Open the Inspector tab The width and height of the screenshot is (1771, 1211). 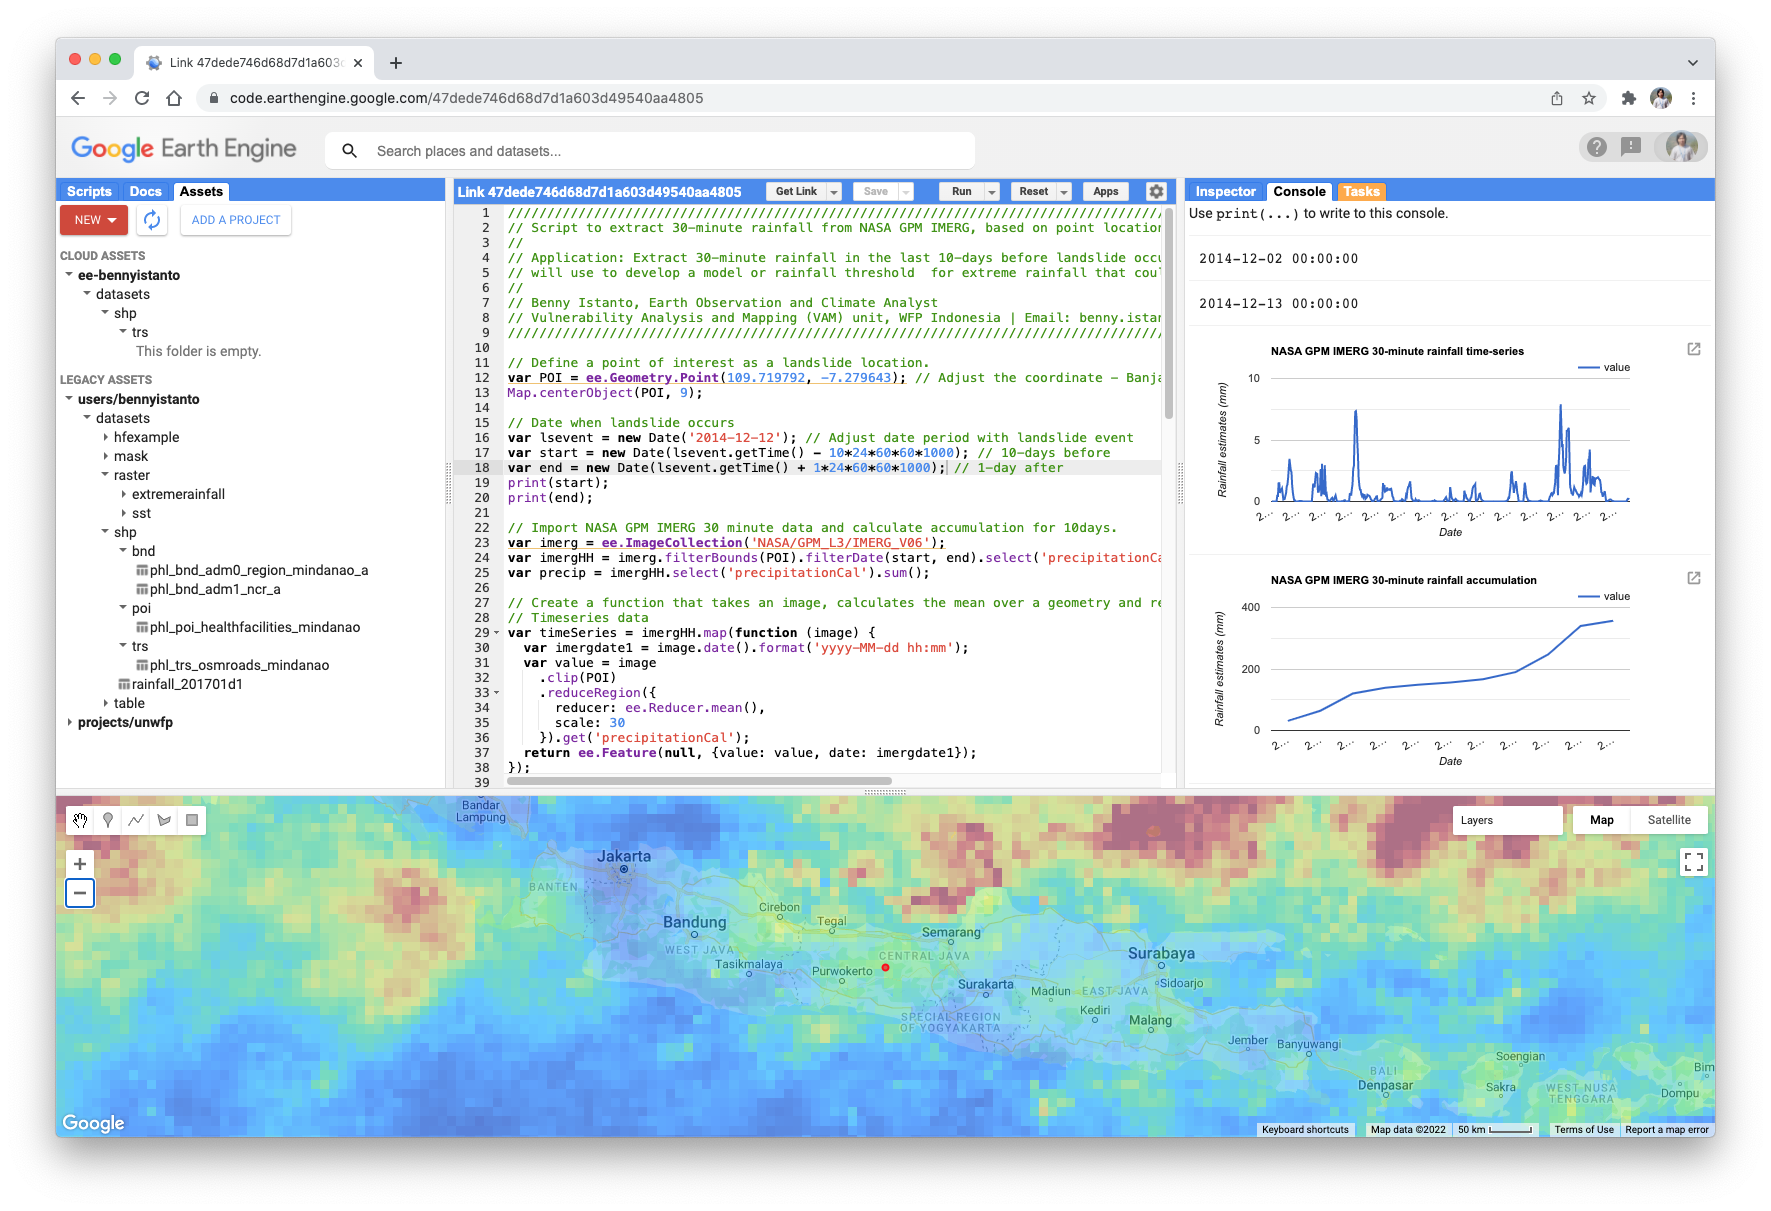[1225, 191]
